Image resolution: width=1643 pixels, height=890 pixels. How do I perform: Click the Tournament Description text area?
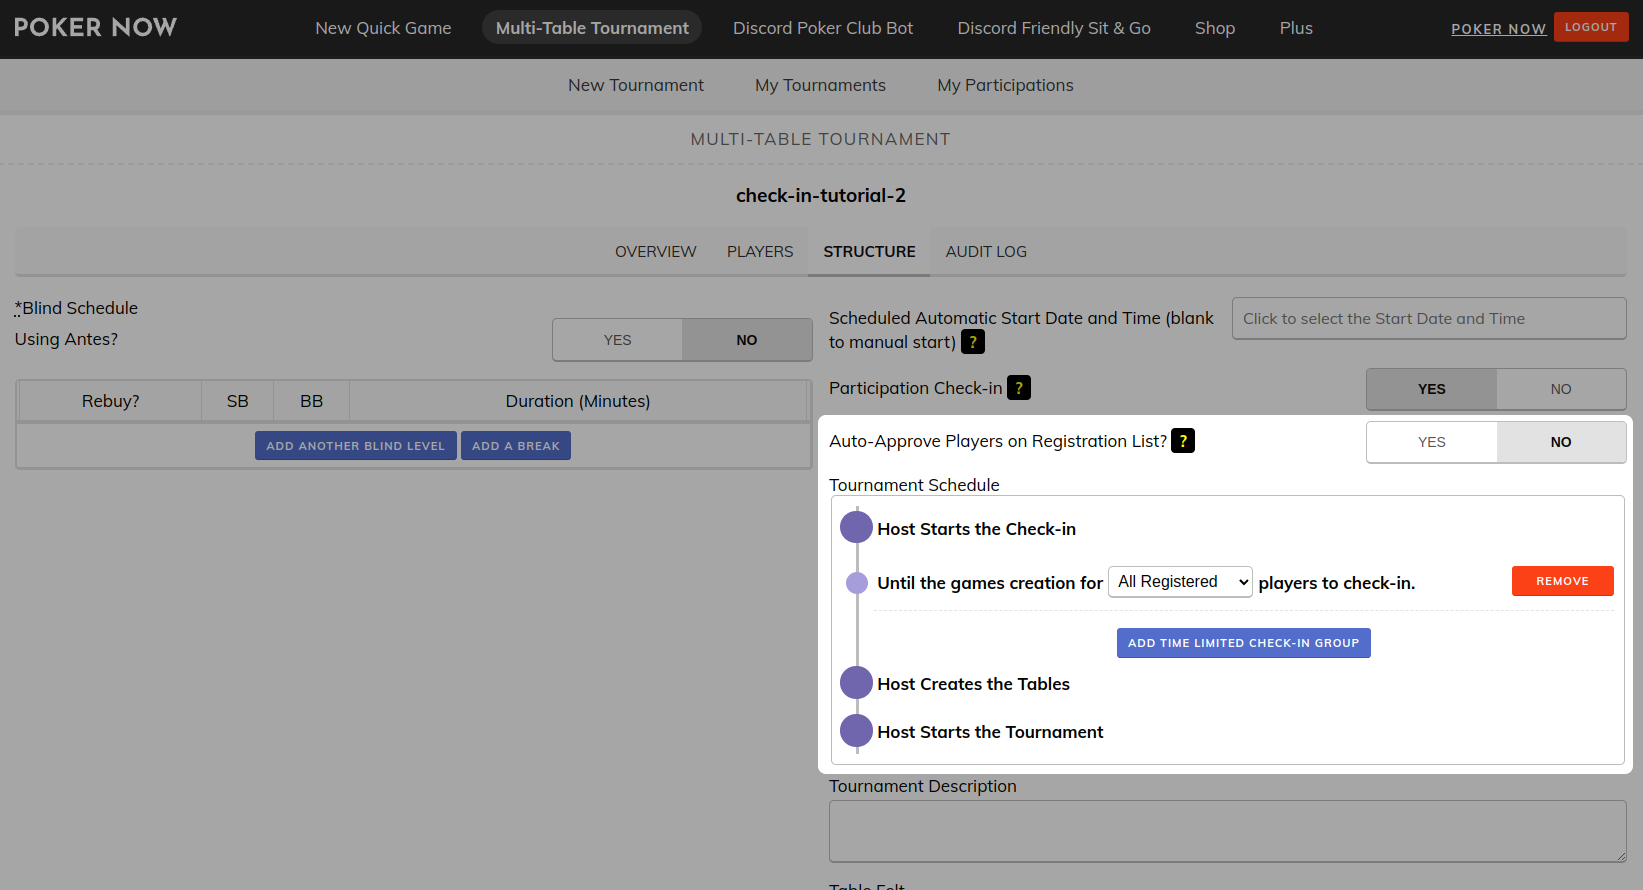coord(1227,831)
